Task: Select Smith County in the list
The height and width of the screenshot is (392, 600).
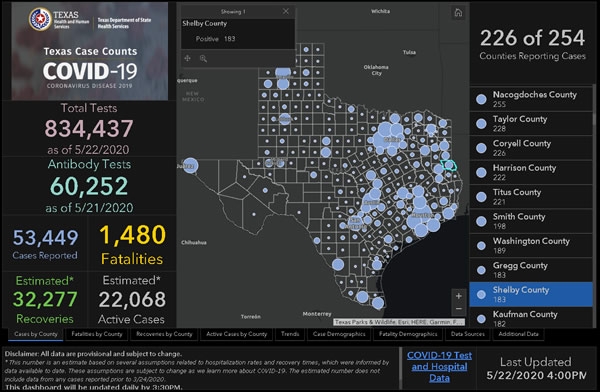Action: click(x=531, y=221)
